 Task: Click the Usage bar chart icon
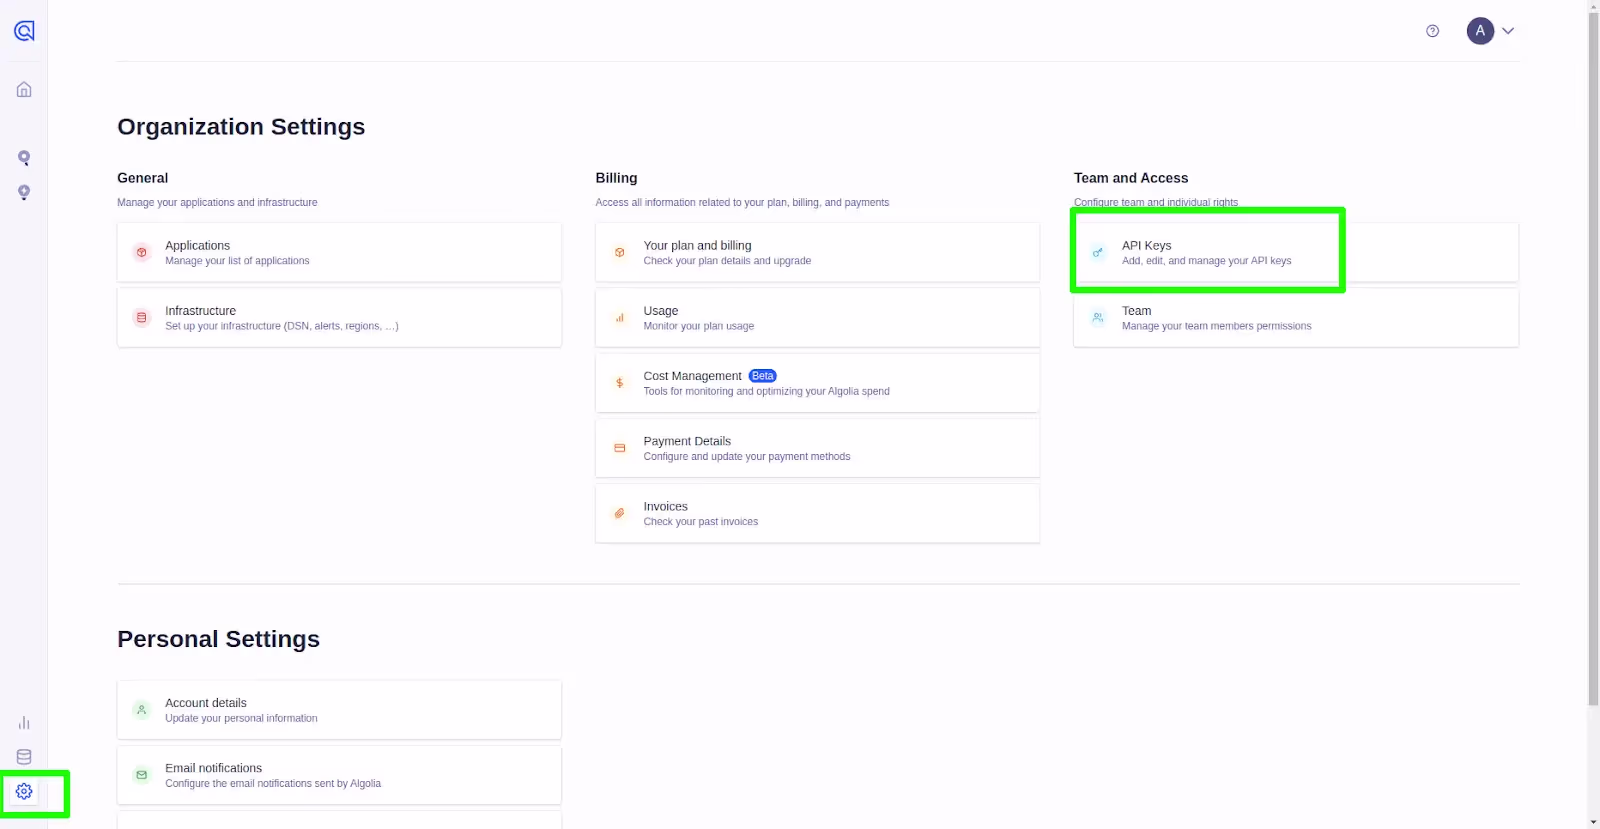(x=620, y=318)
